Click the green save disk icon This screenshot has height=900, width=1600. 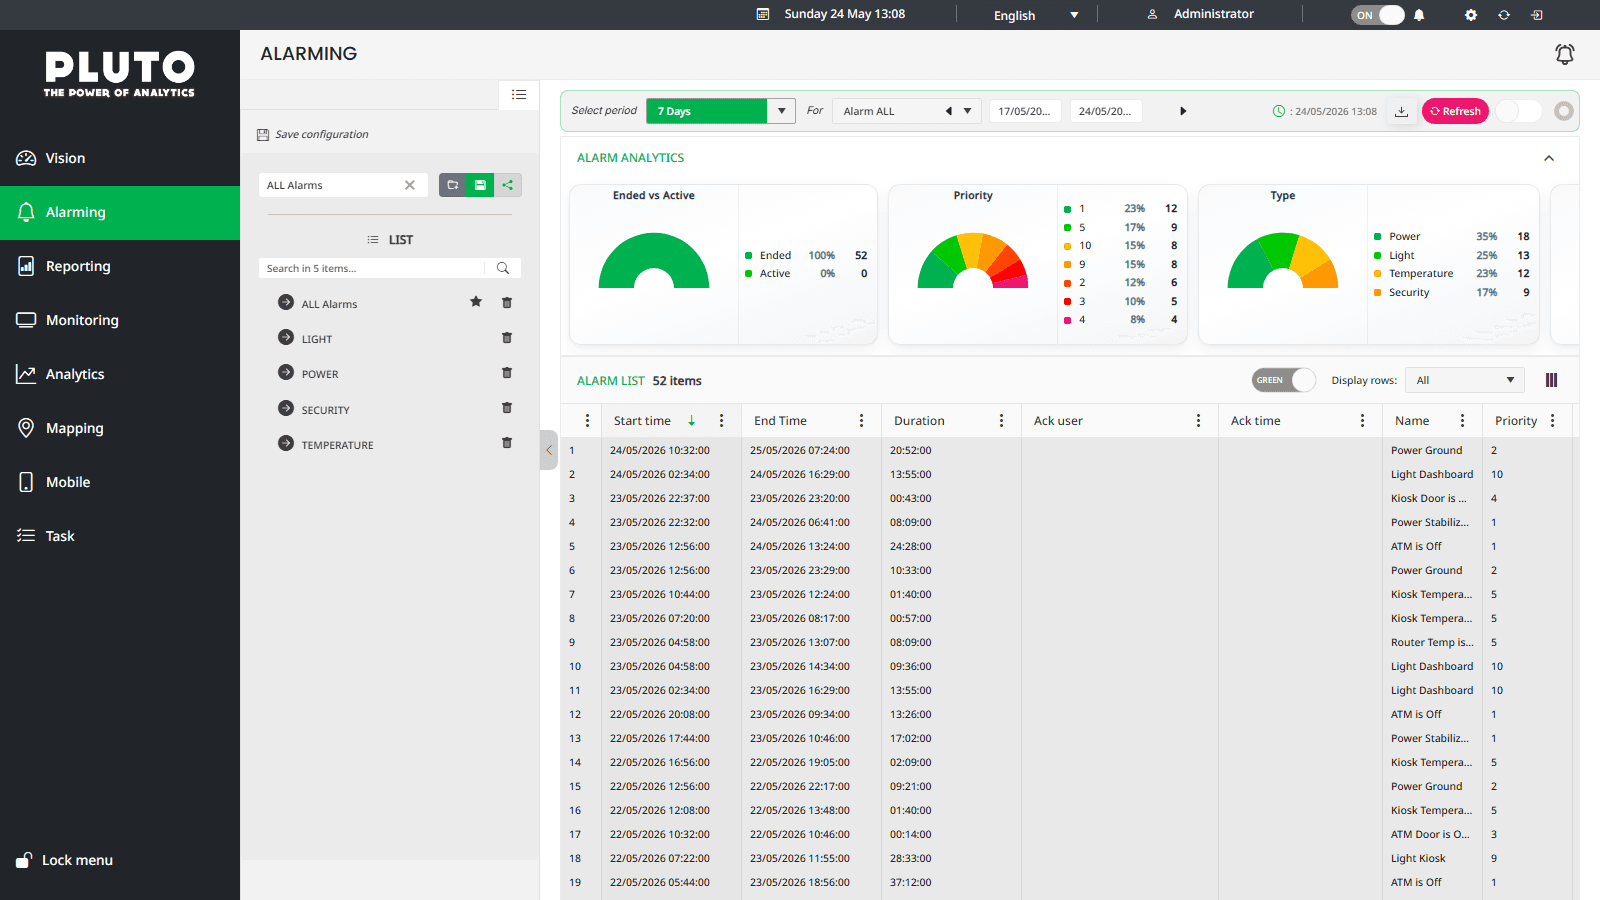pos(480,185)
